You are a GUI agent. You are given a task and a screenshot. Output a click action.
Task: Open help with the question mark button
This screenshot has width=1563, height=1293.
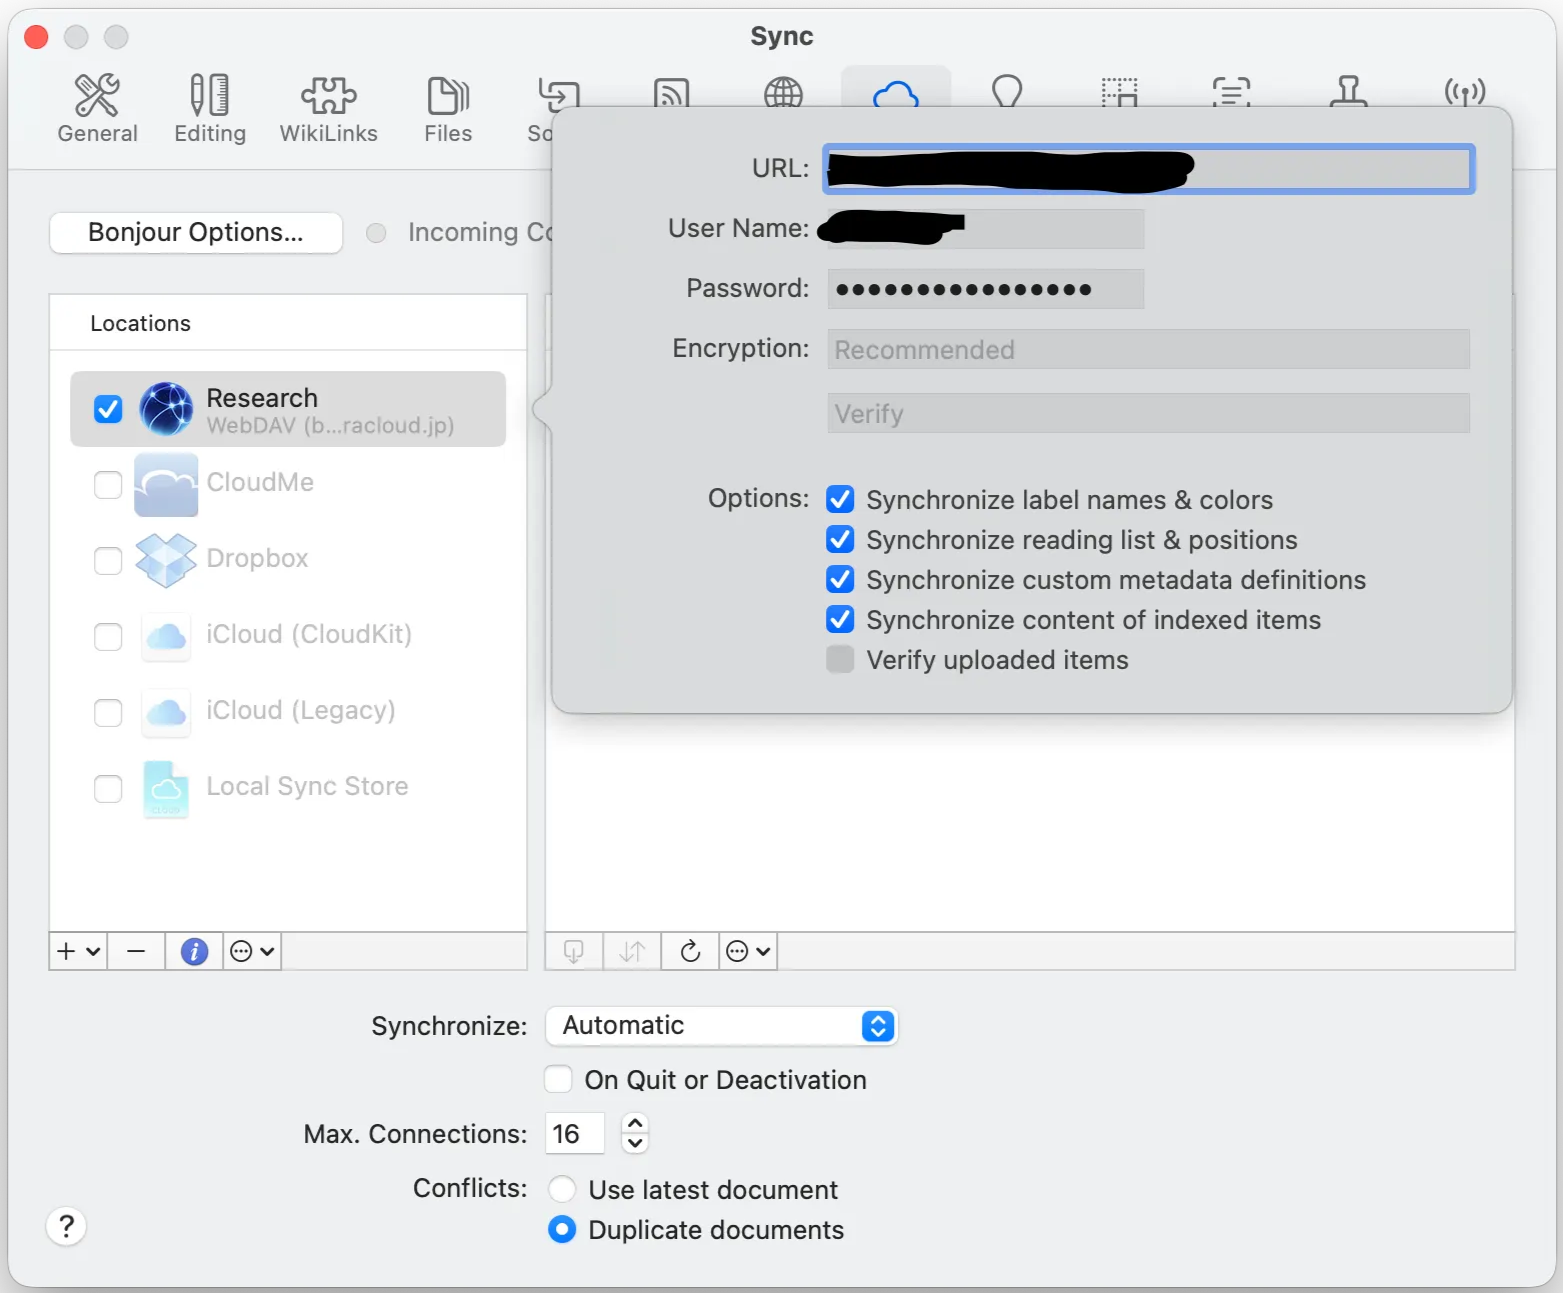tap(66, 1226)
